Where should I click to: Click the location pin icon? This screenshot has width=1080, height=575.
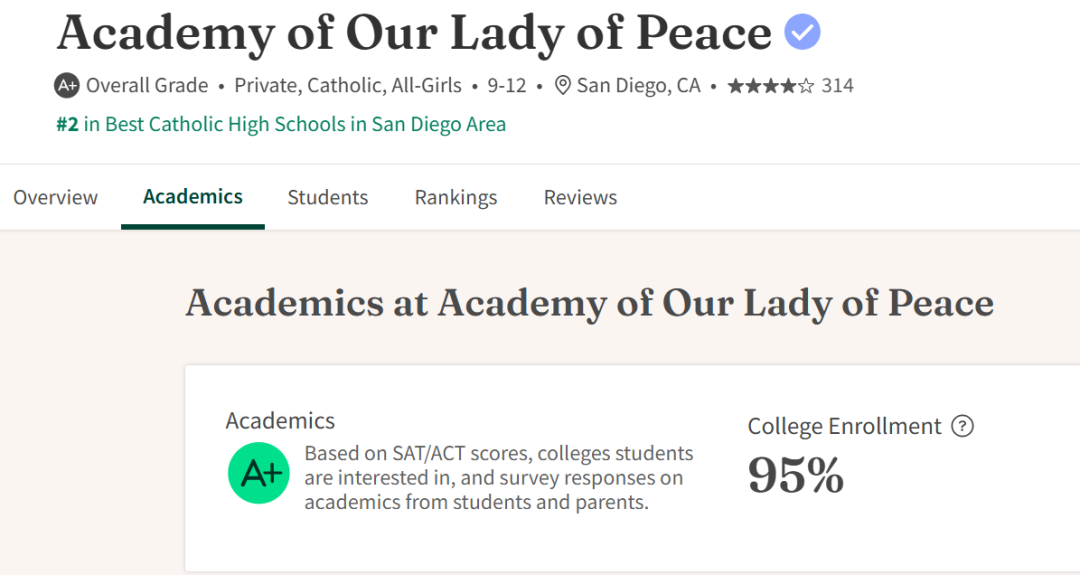tap(563, 86)
